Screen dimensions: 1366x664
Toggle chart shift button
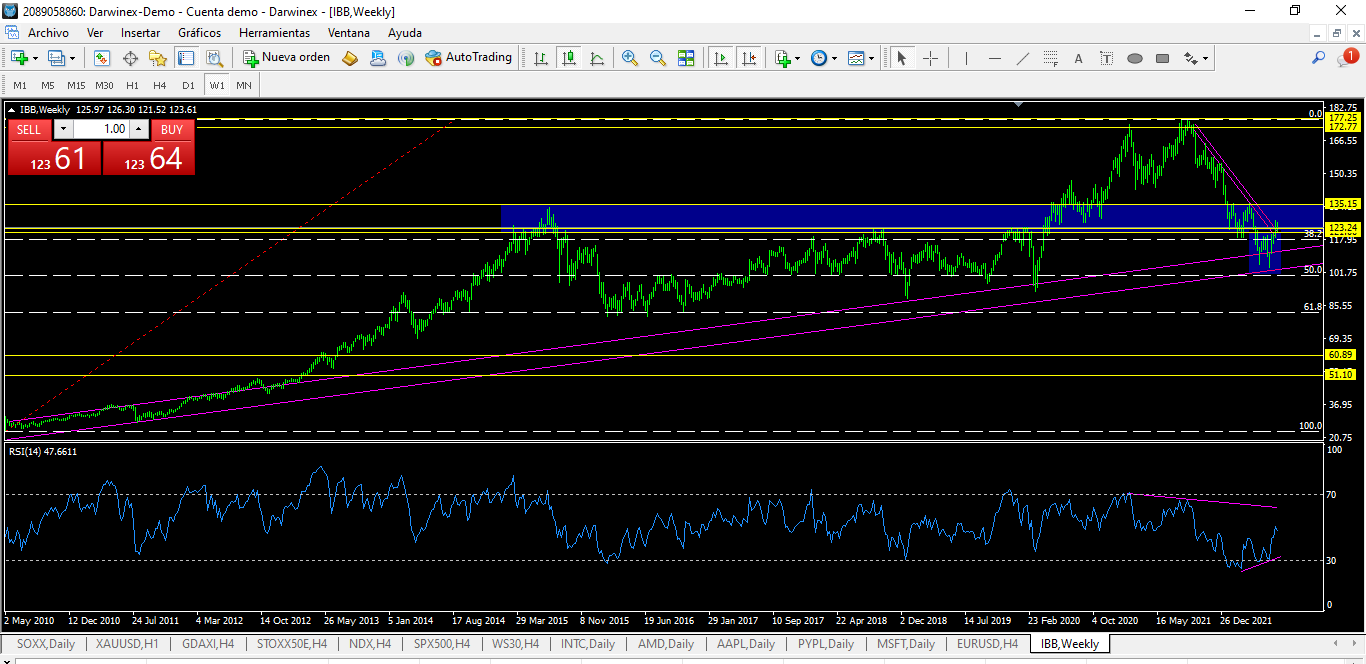(x=748, y=58)
